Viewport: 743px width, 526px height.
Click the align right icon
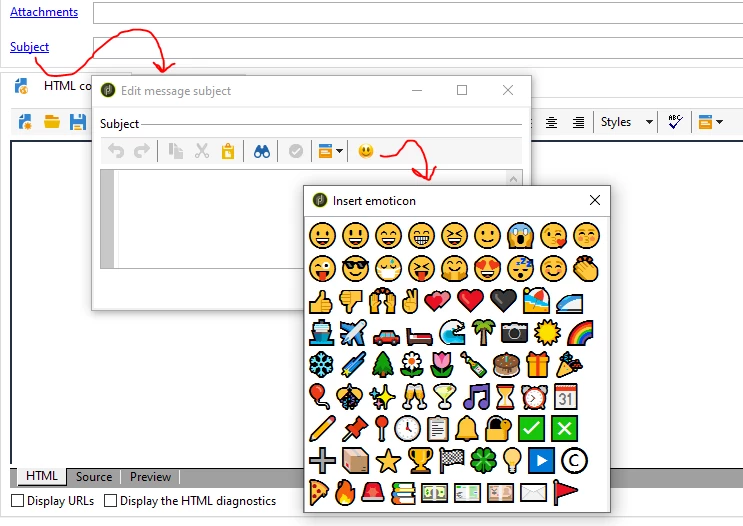click(578, 122)
